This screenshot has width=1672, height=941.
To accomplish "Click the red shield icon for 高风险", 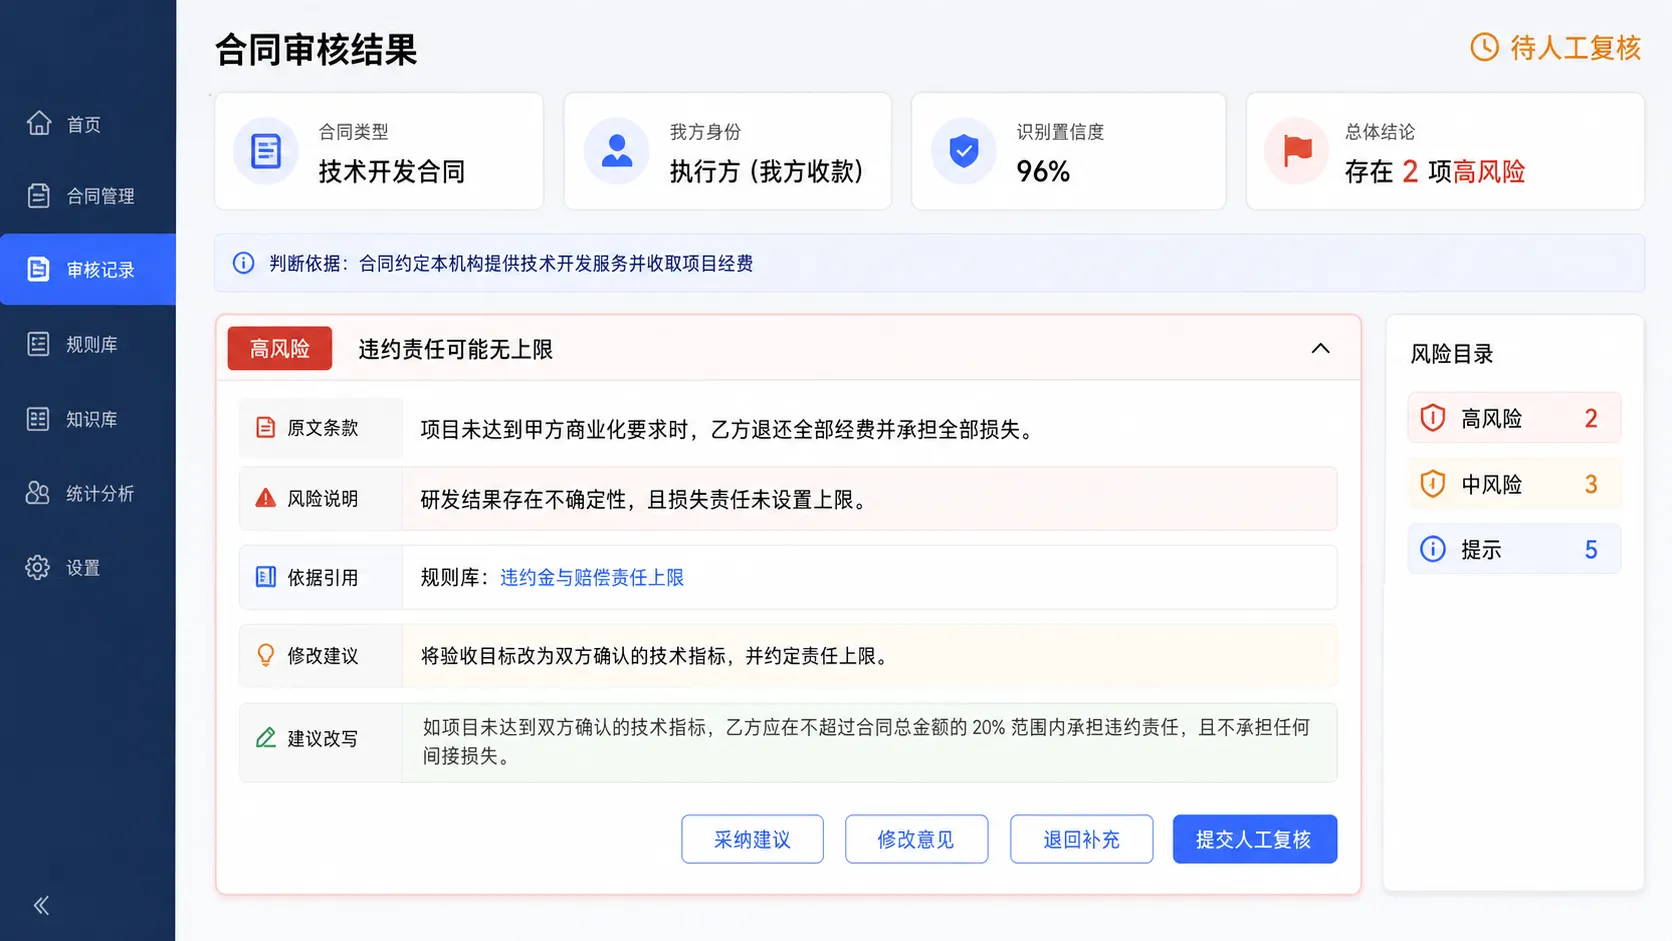I will click(x=1433, y=418).
